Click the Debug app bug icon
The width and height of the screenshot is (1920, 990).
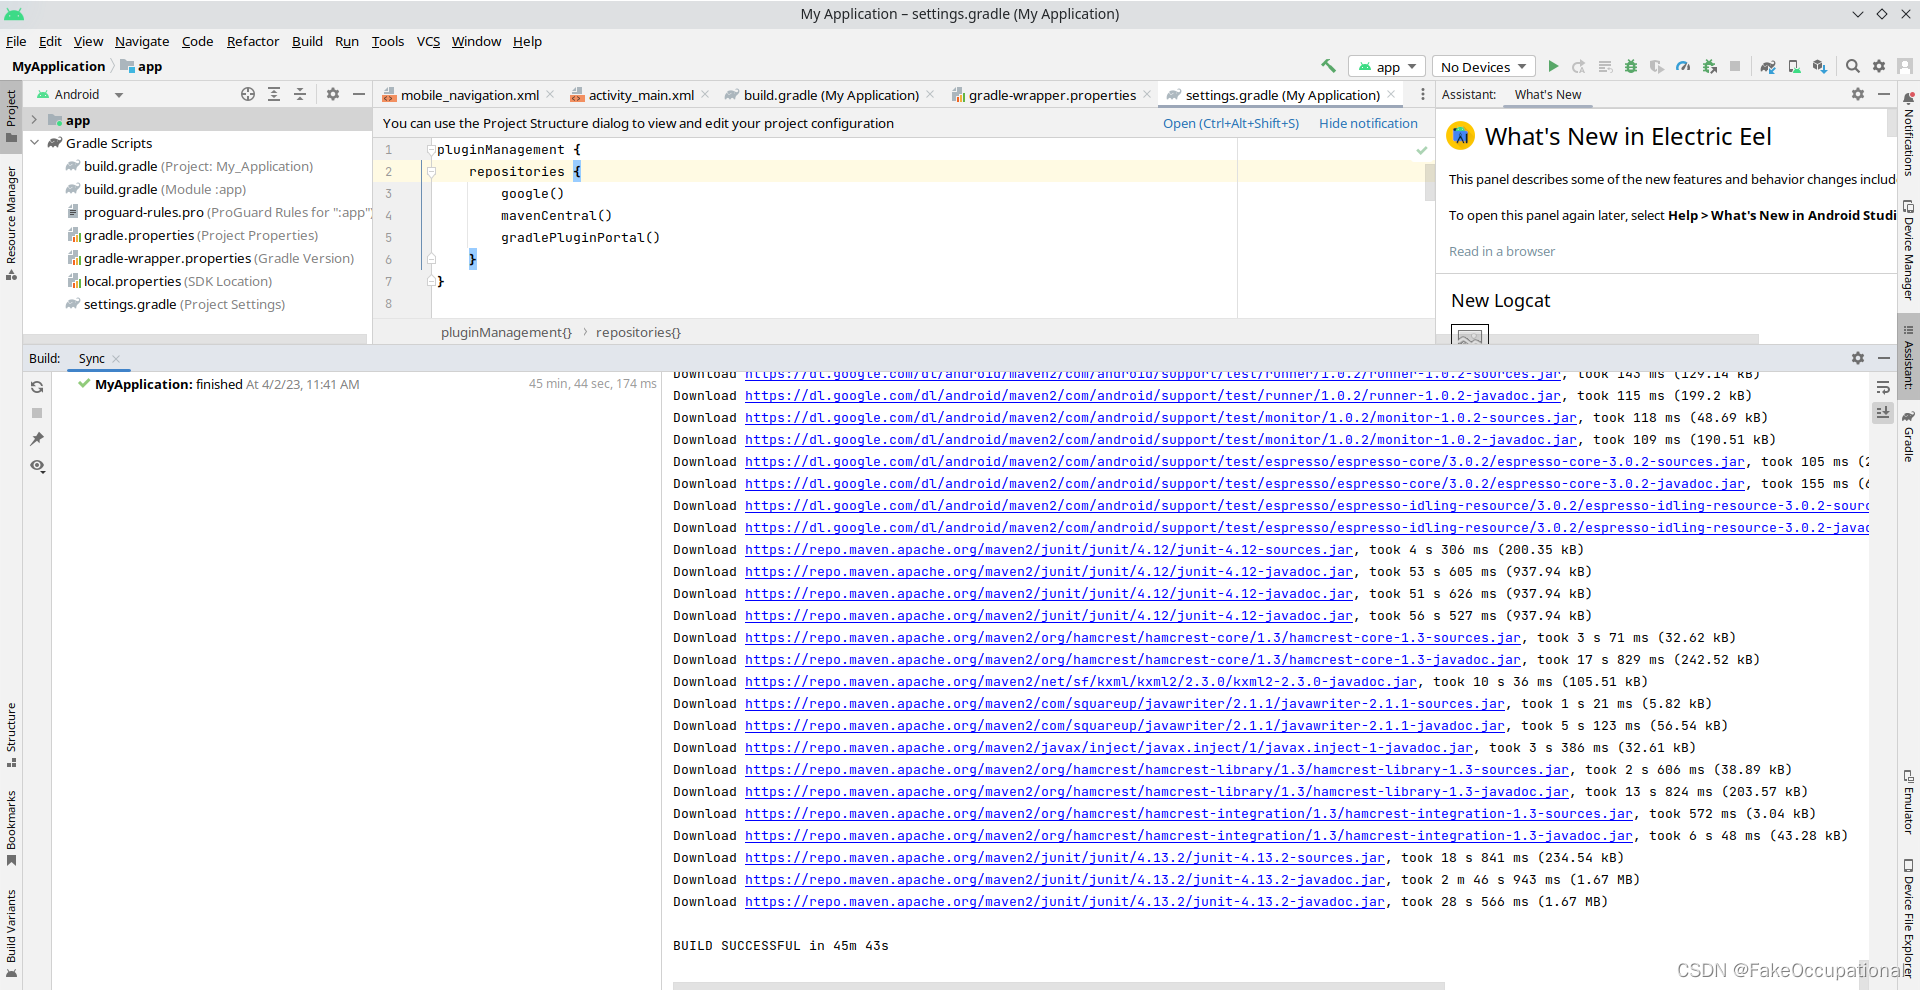1631,66
